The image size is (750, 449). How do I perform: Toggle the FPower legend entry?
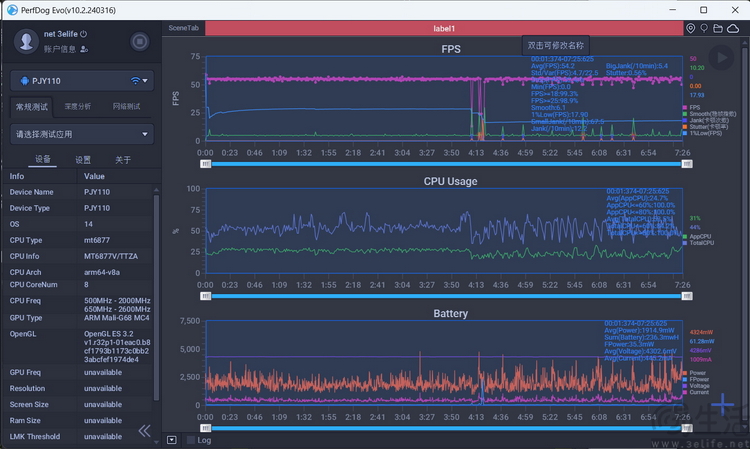click(x=696, y=379)
